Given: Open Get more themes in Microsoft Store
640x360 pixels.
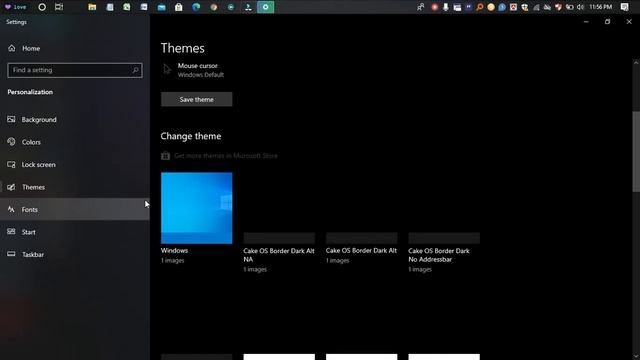Looking at the screenshot, I should [x=226, y=156].
